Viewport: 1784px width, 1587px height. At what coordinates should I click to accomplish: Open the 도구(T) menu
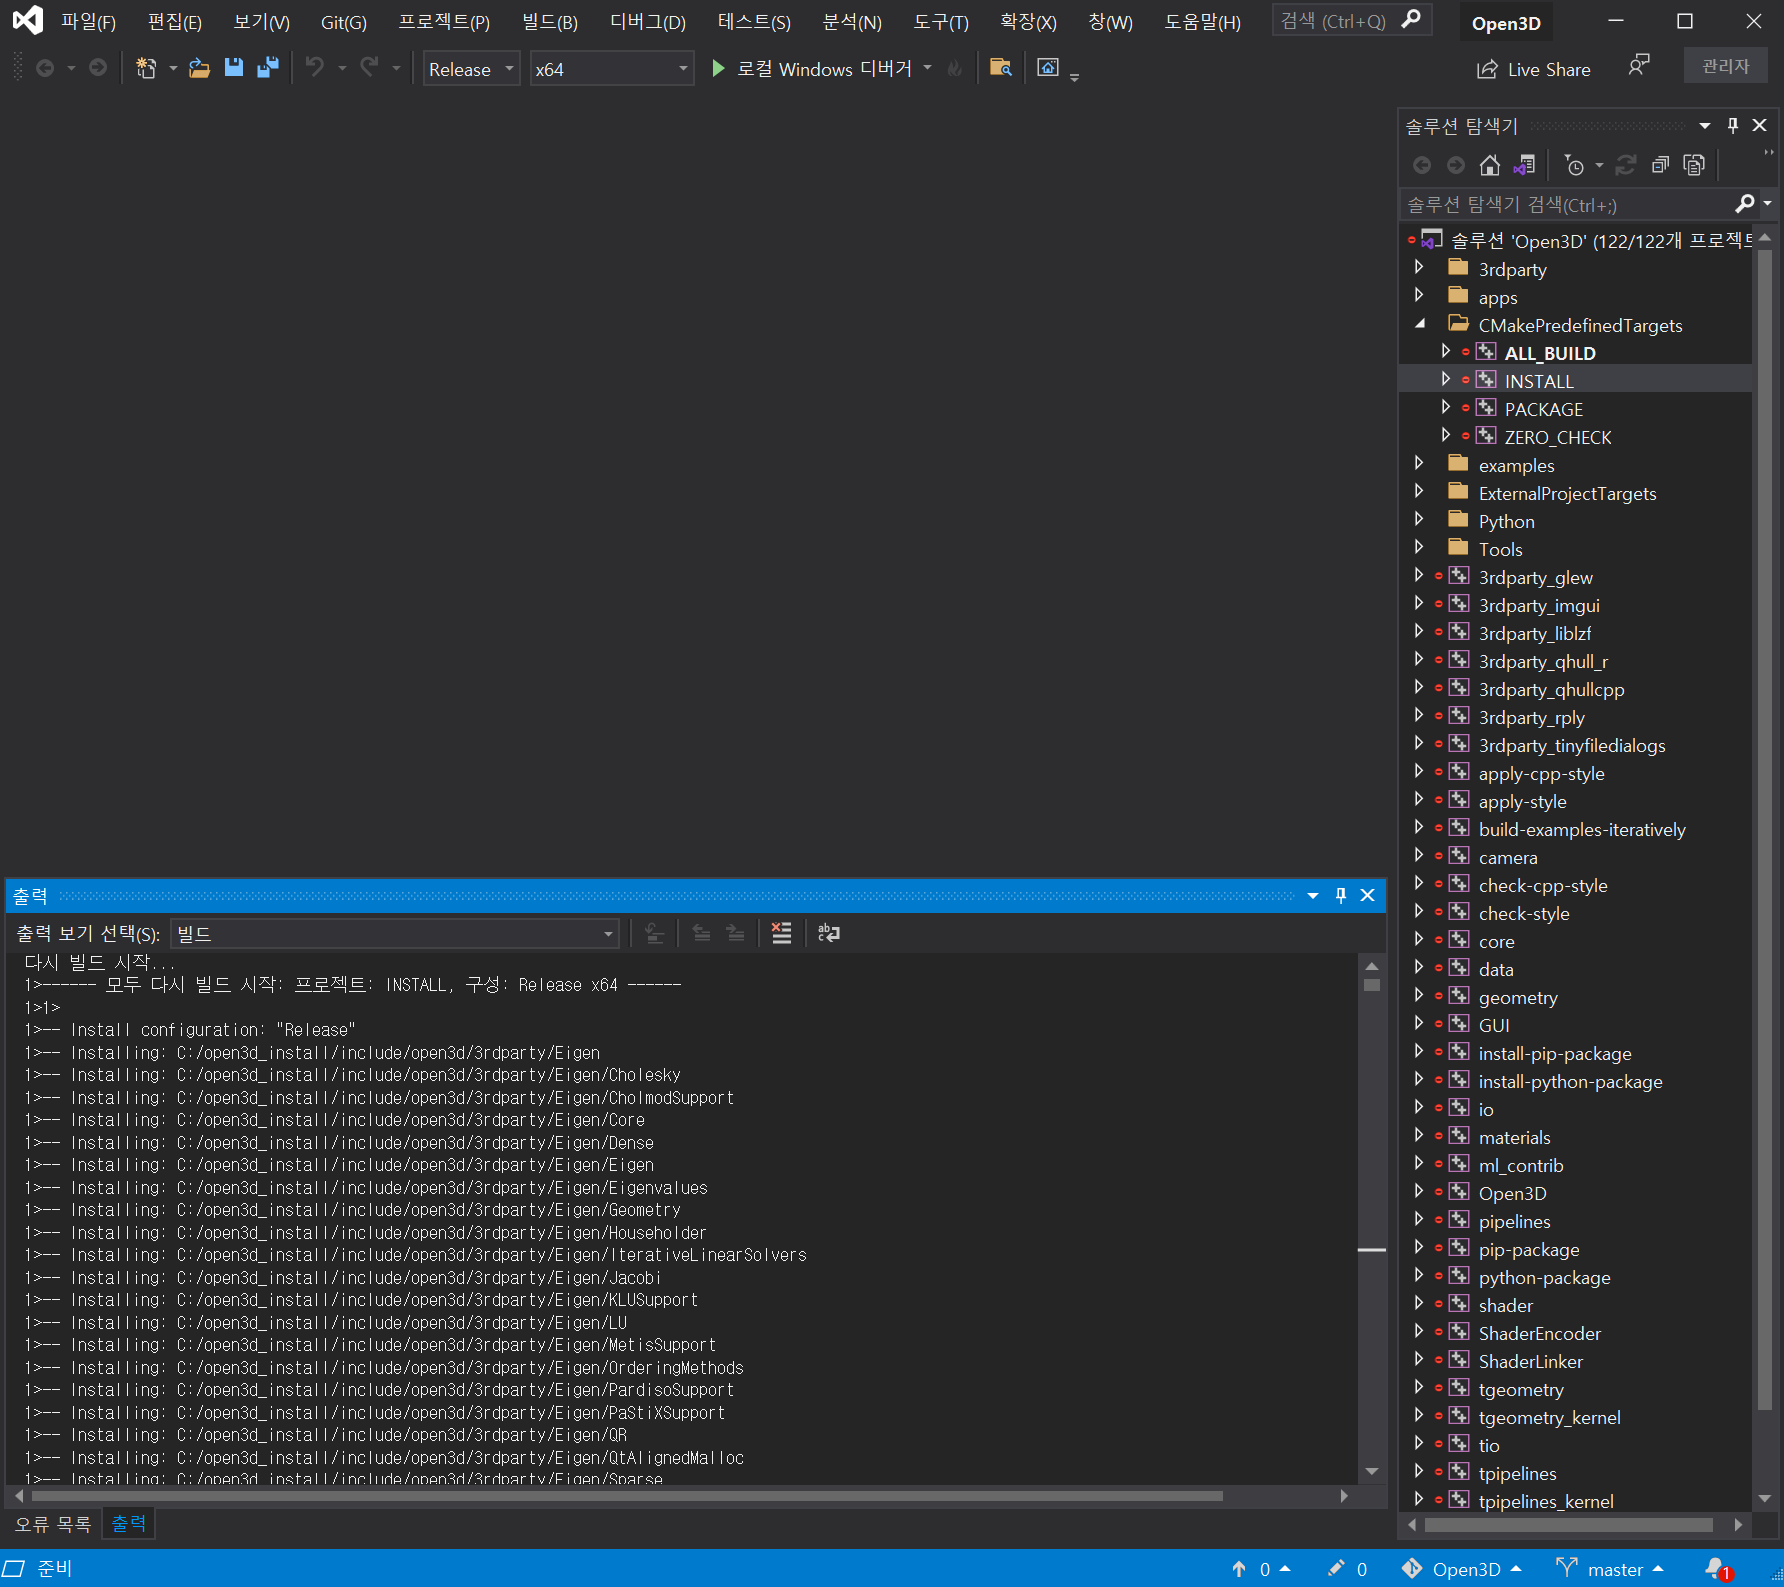click(940, 22)
